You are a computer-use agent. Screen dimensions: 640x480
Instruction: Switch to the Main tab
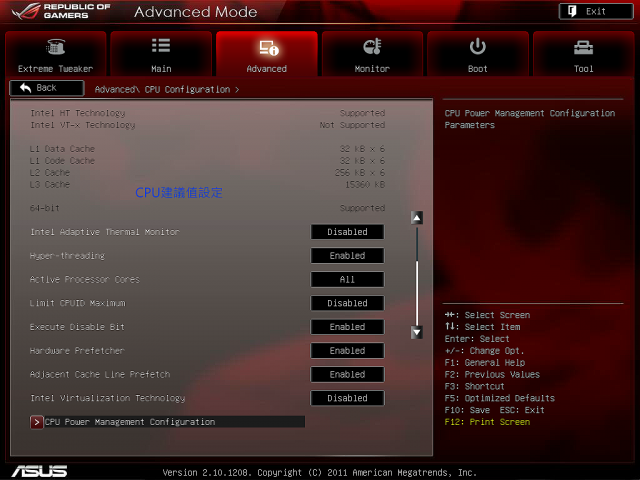161,53
